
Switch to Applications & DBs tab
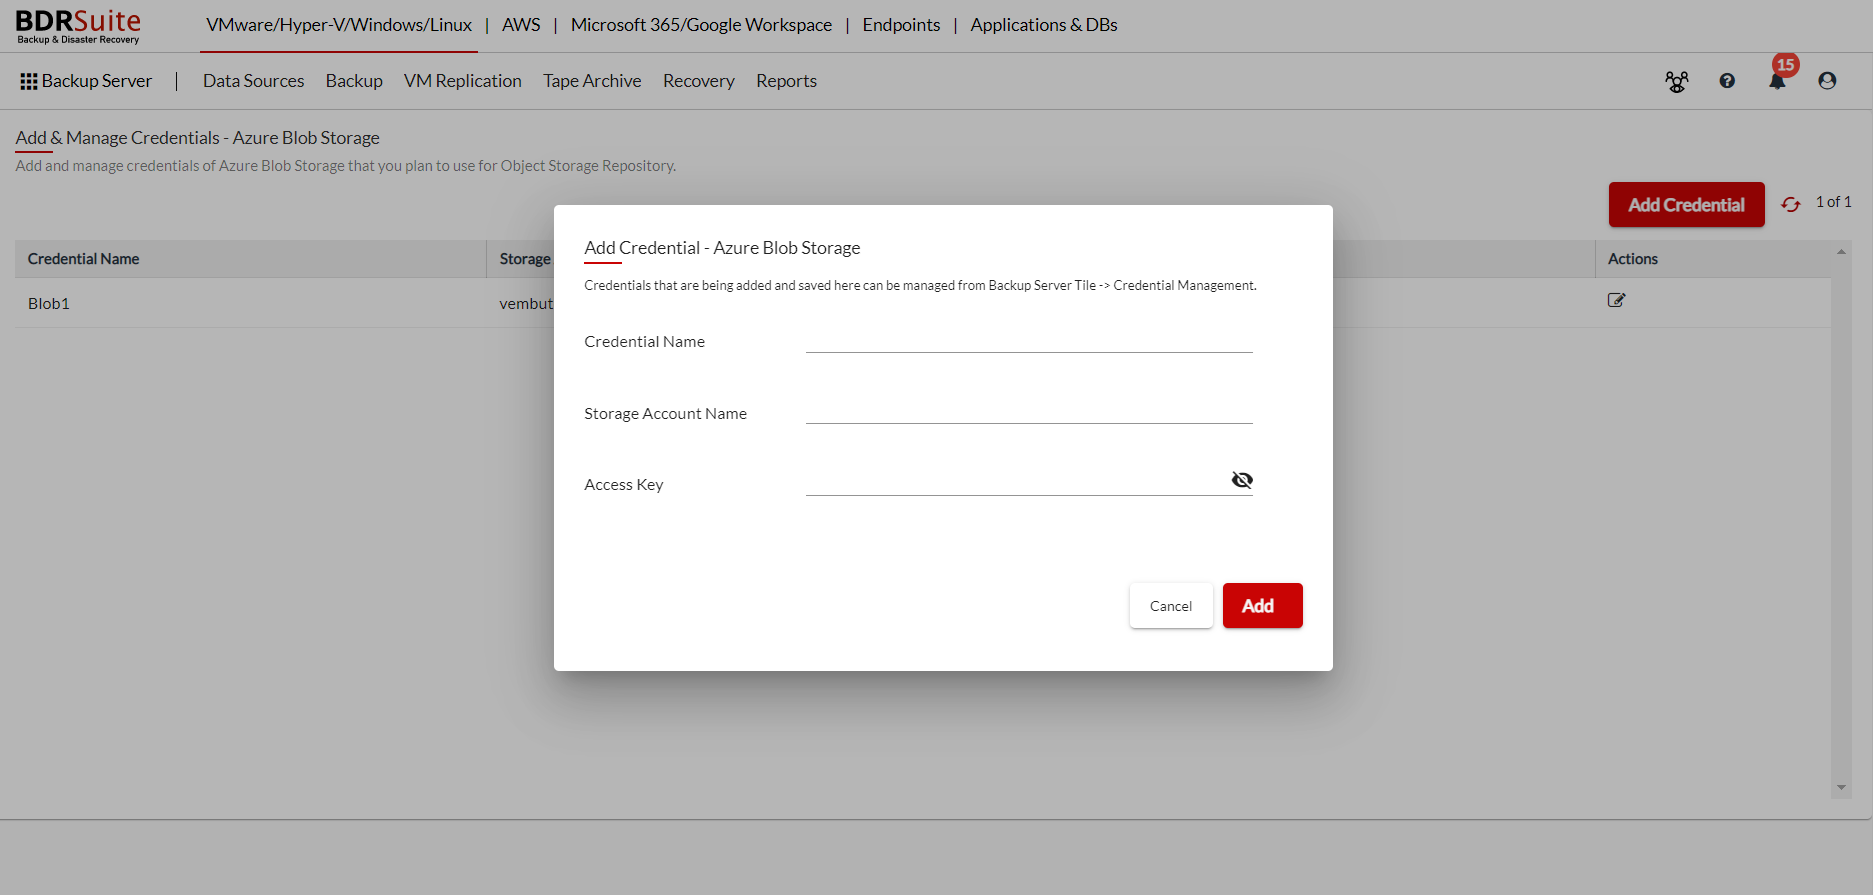click(x=1044, y=25)
